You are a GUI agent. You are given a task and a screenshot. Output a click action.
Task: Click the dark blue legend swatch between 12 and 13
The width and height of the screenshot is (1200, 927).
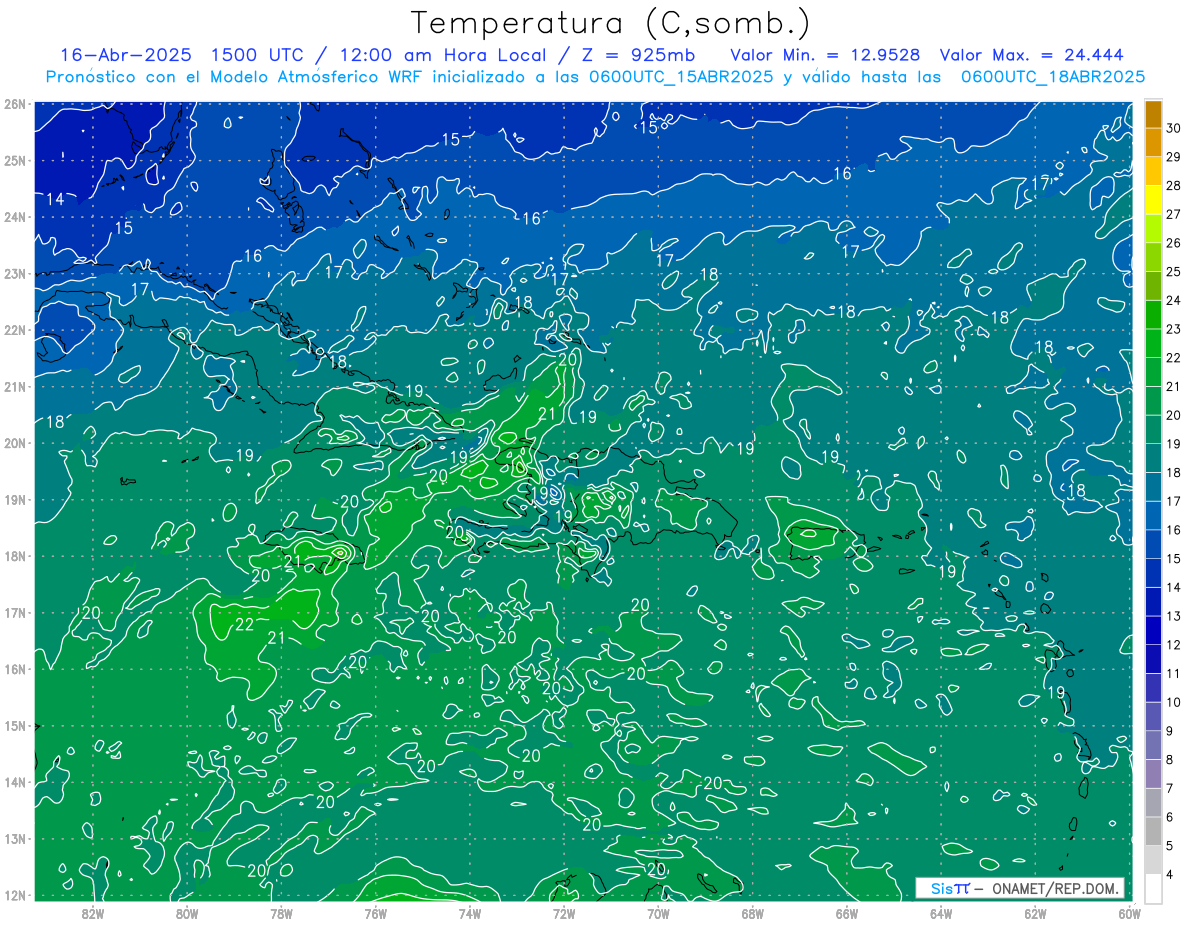click(1153, 630)
